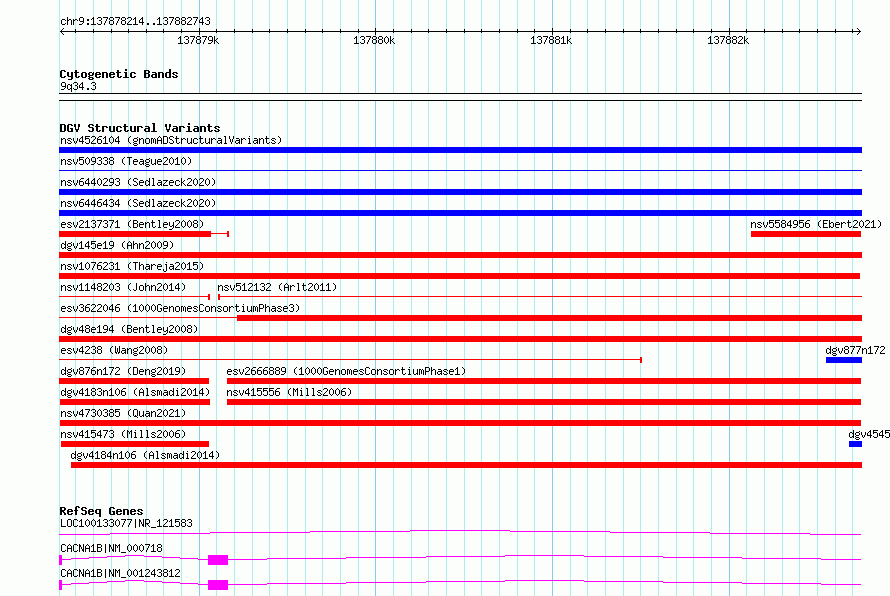Image resolution: width=890 pixels, height=596 pixels.
Task: Click the magenta exon box of NM_001243812
Action: point(218,585)
